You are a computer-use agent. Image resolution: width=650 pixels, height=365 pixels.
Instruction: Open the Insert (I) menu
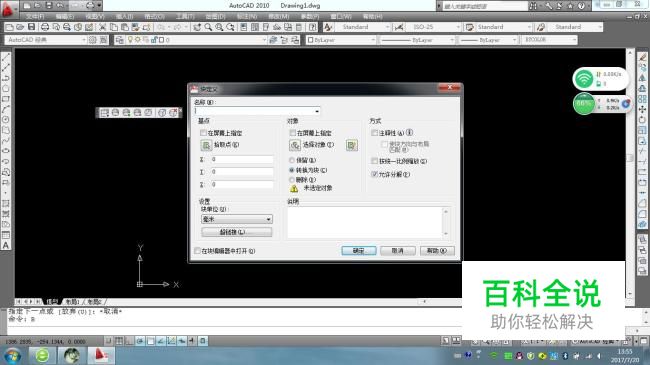[x=124, y=17]
